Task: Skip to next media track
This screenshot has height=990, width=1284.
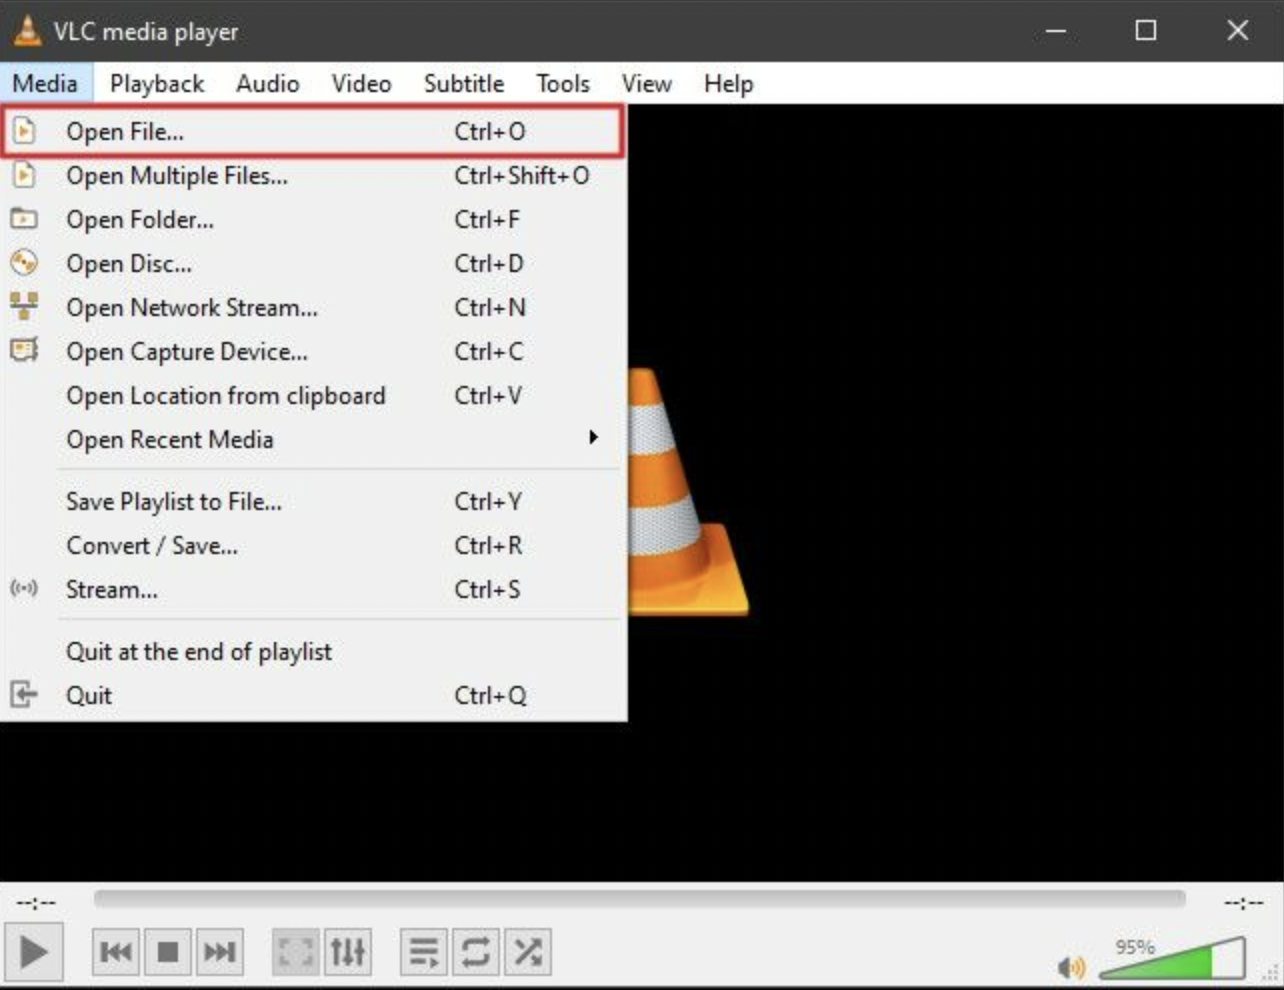Action: pos(219,952)
